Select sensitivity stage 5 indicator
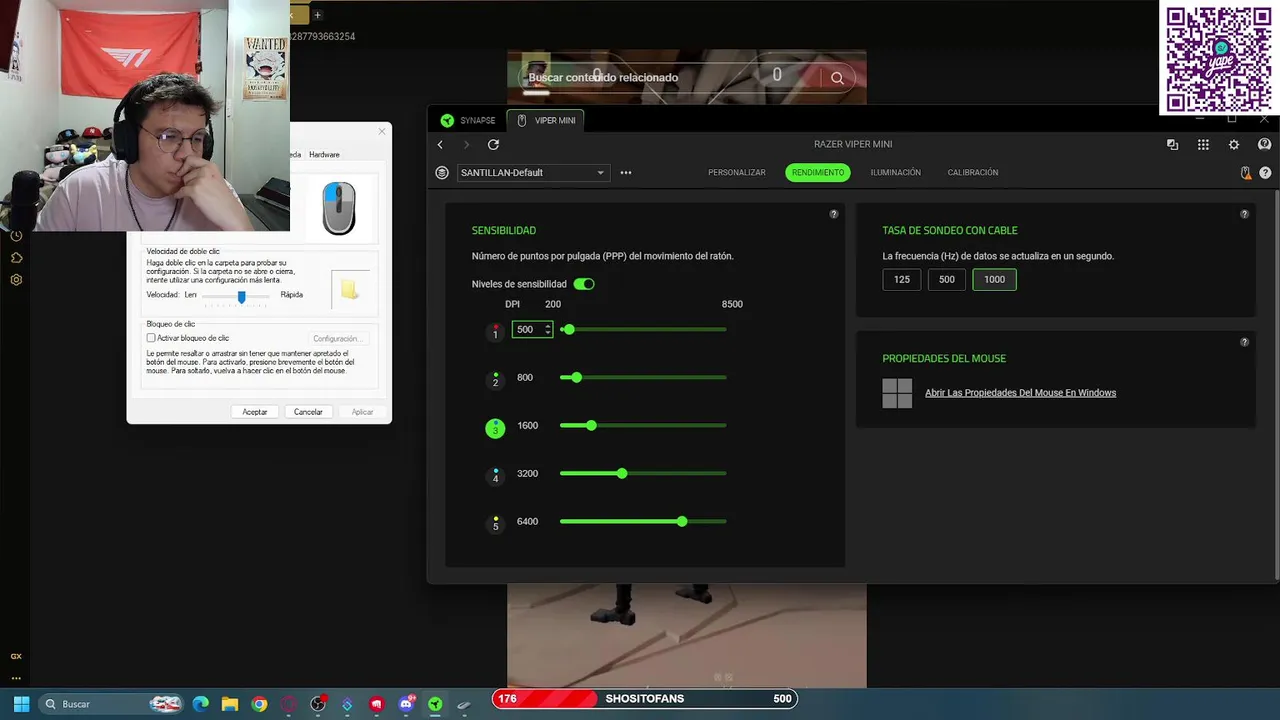This screenshot has height=720, width=1280. 495,523
